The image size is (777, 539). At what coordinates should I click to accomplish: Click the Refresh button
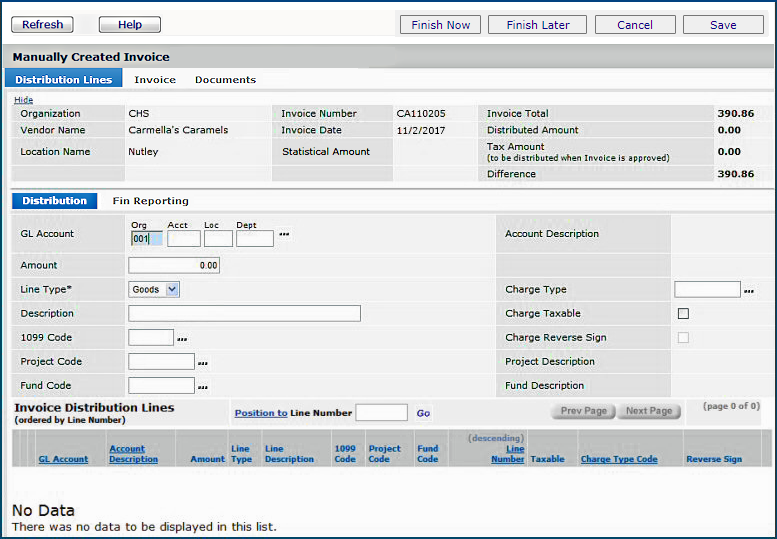[42, 25]
